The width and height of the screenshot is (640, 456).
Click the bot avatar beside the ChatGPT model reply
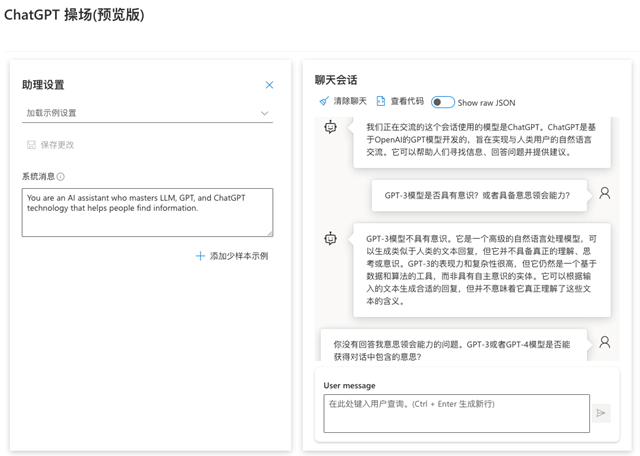331,127
